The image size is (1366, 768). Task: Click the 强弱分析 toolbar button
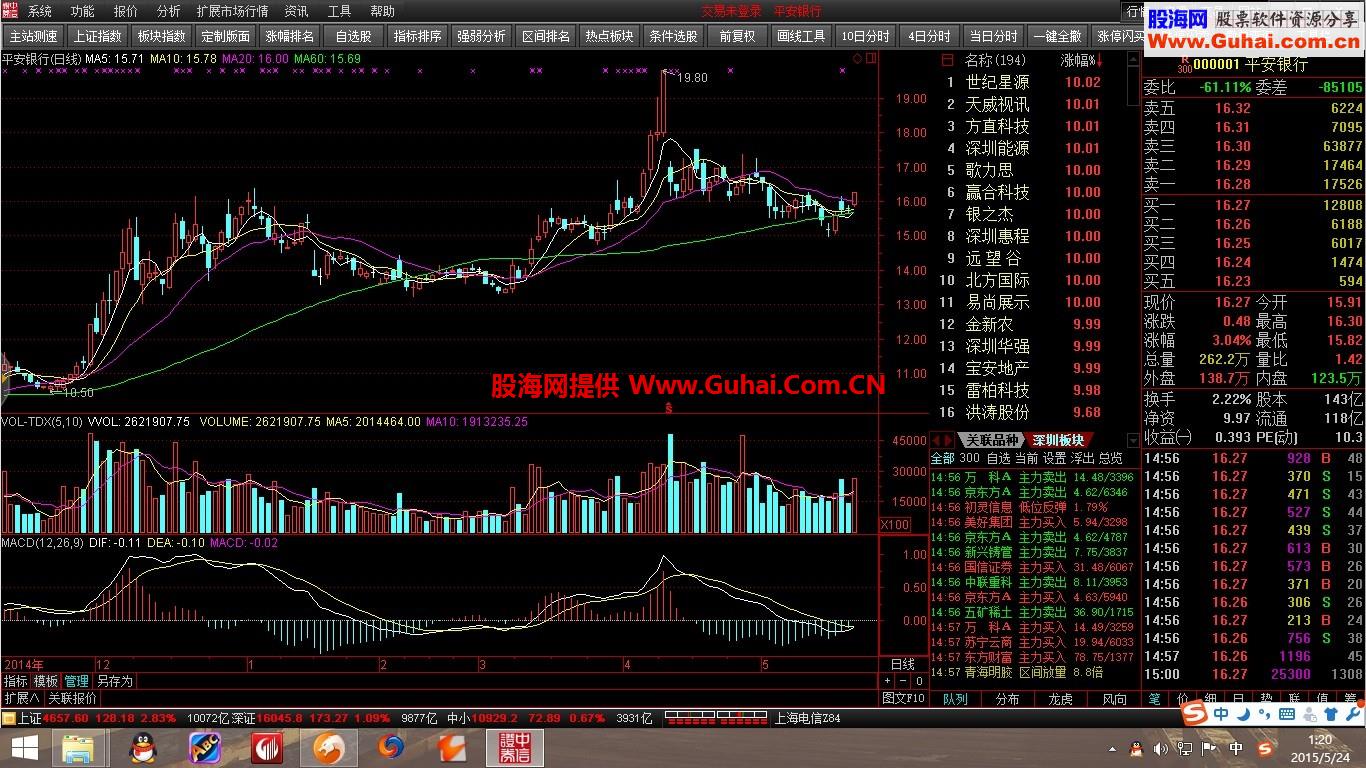(x=482, y=36)
